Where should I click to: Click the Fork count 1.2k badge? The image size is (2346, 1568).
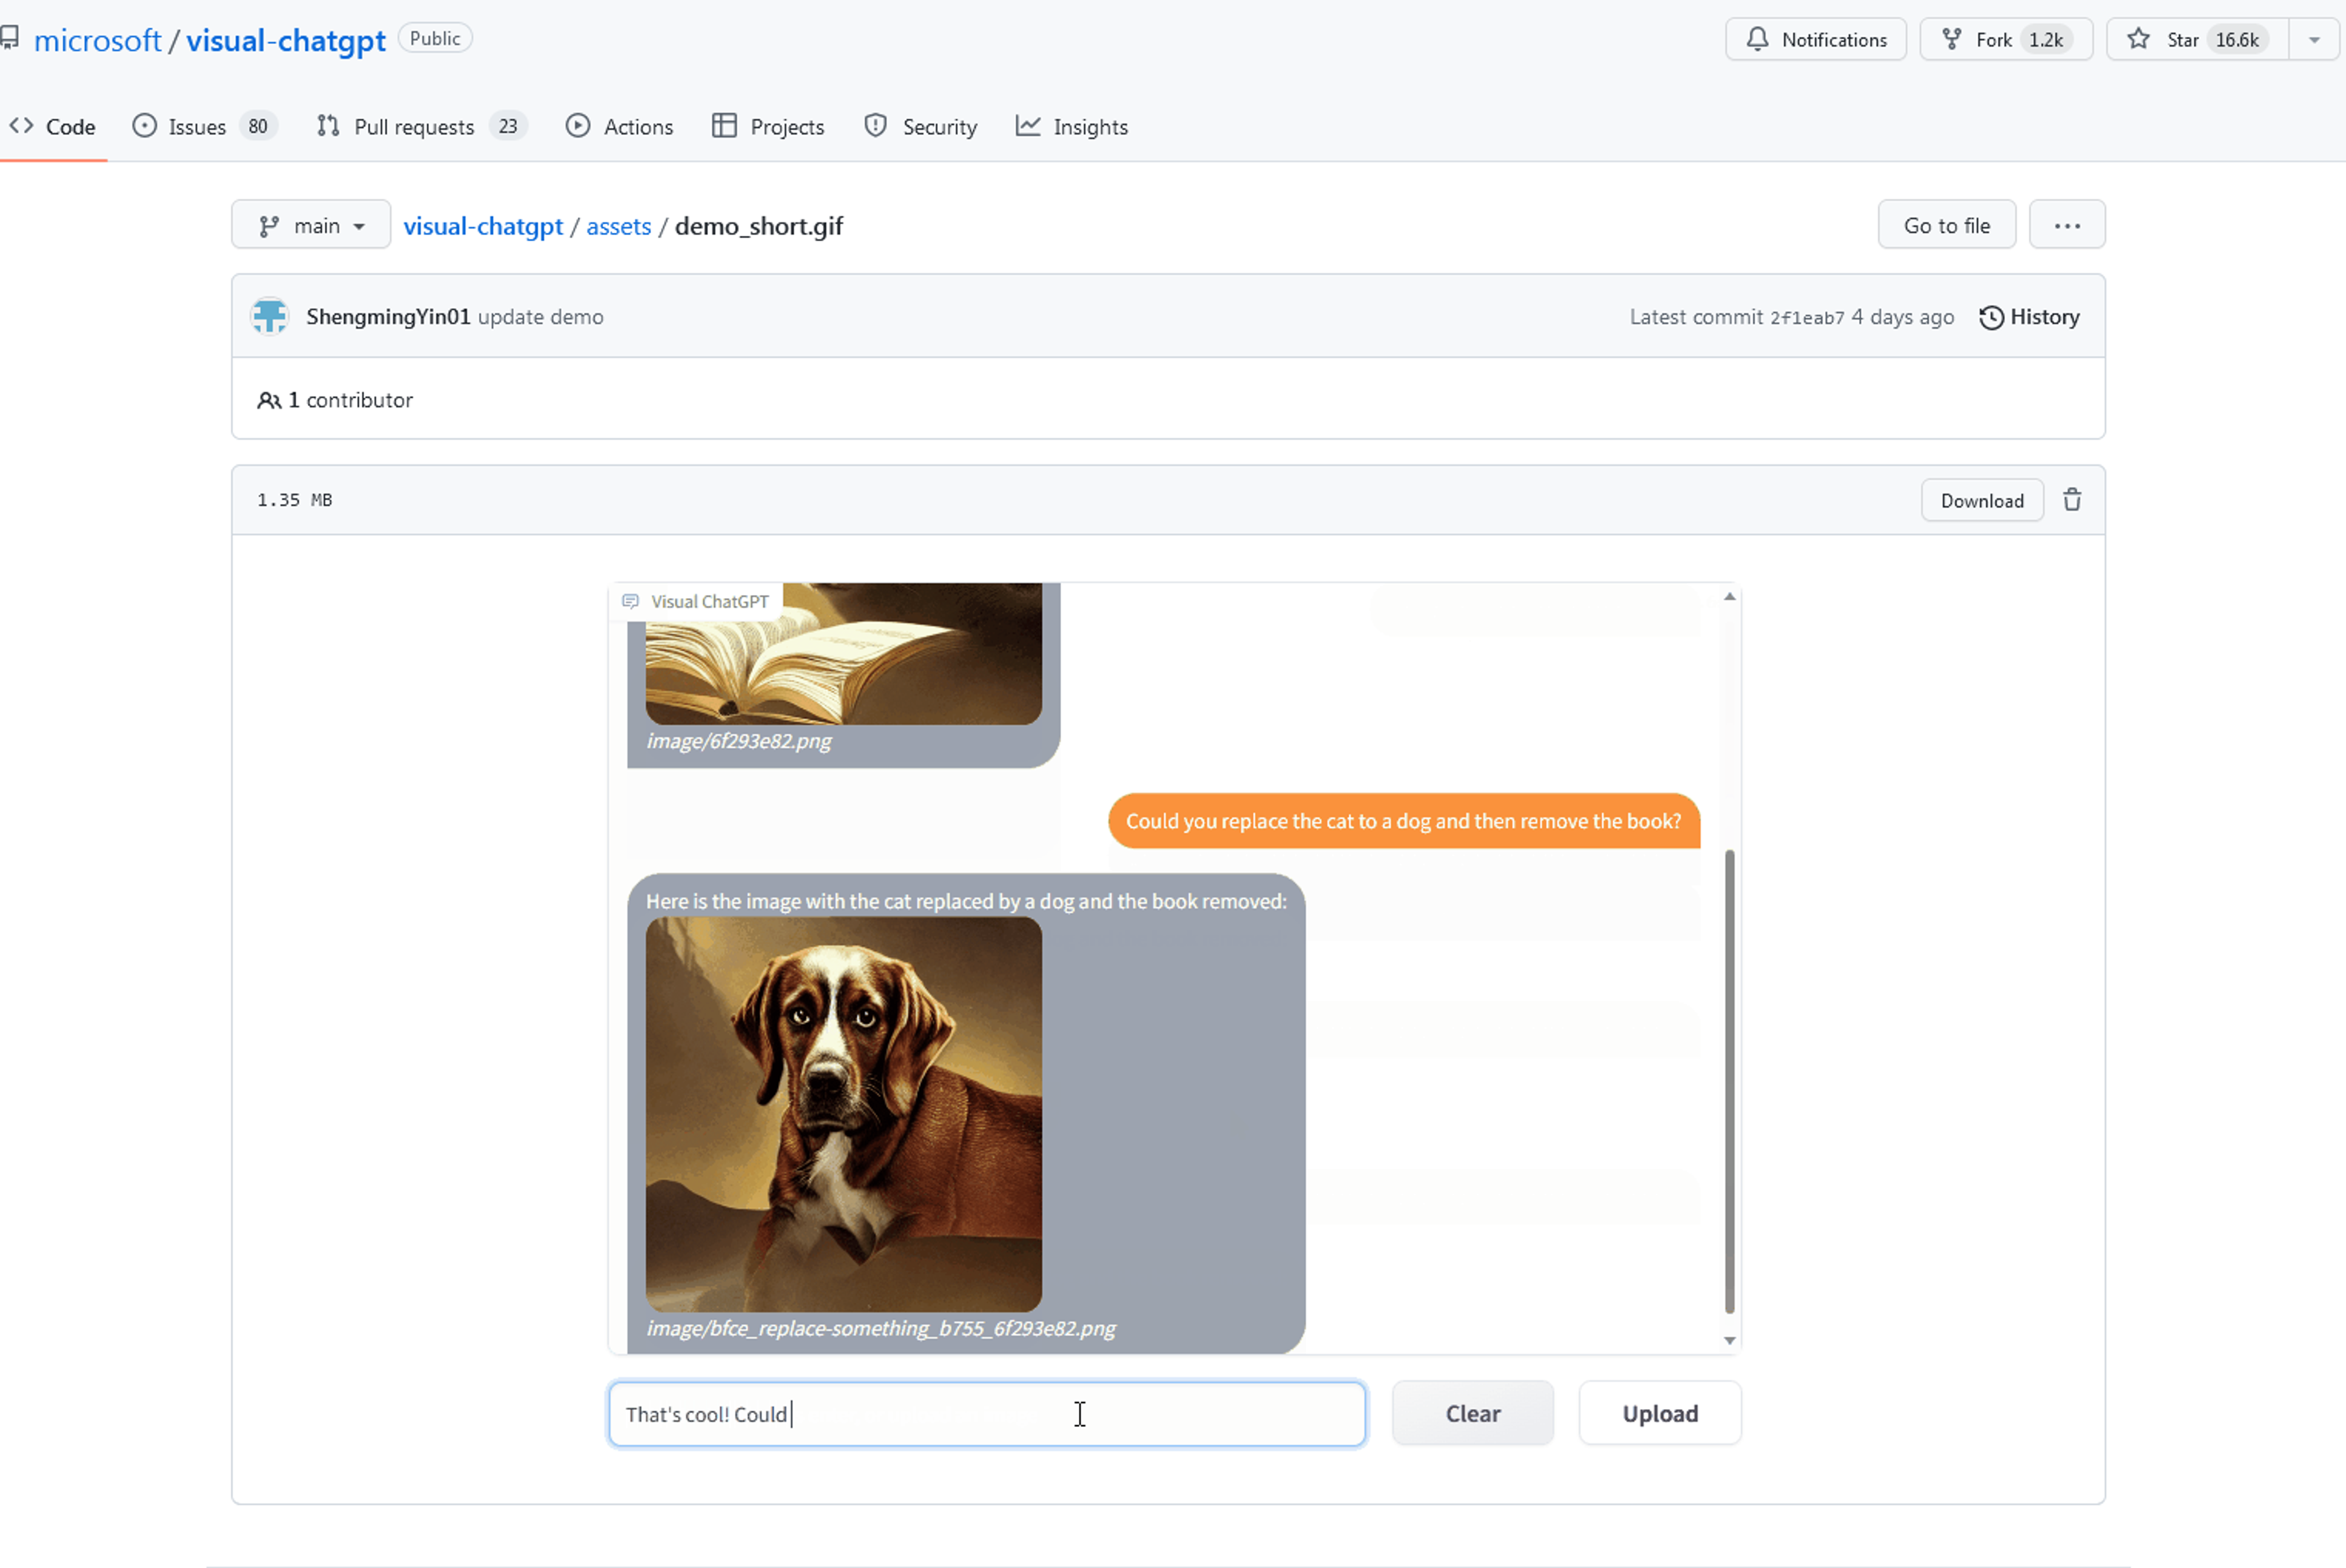(x=2046, y=40)
